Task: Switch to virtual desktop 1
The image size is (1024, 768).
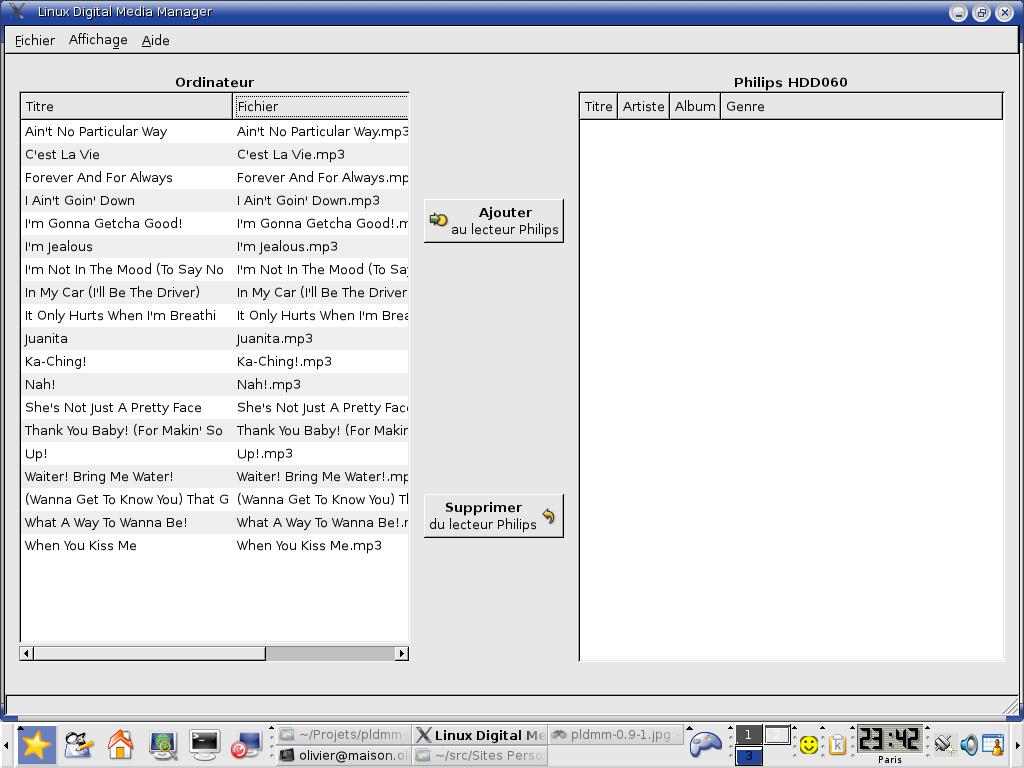Action: pyautogui.click(x=748, y=735)
